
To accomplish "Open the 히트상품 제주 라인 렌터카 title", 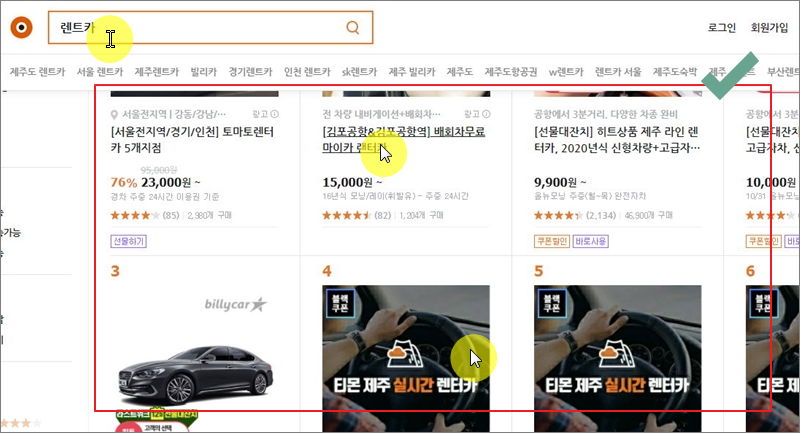I will (616, 140).
